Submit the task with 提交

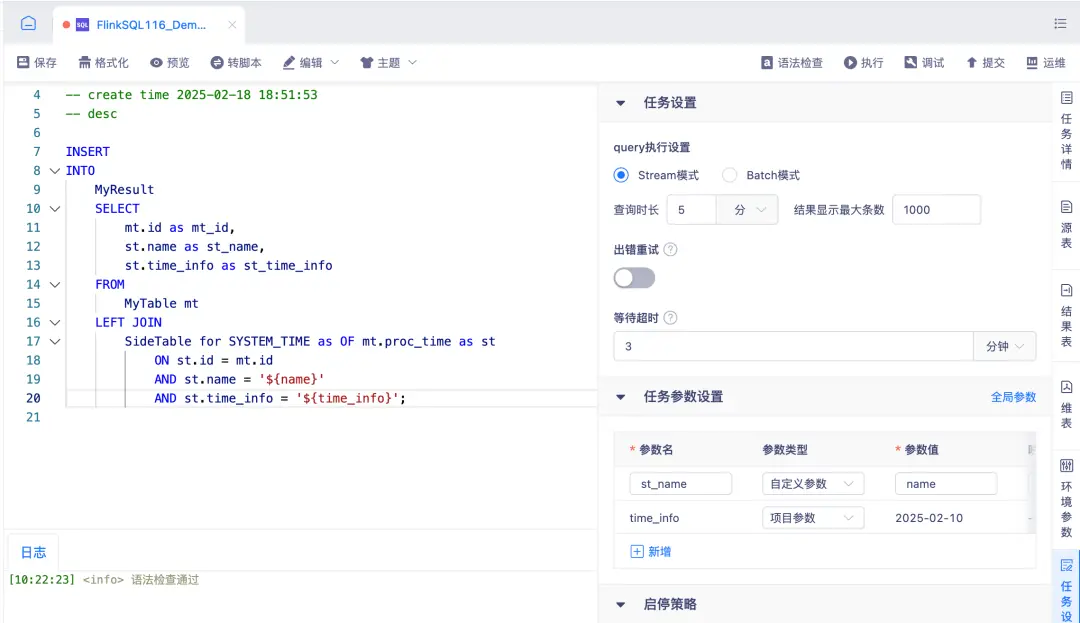[985, 63]
